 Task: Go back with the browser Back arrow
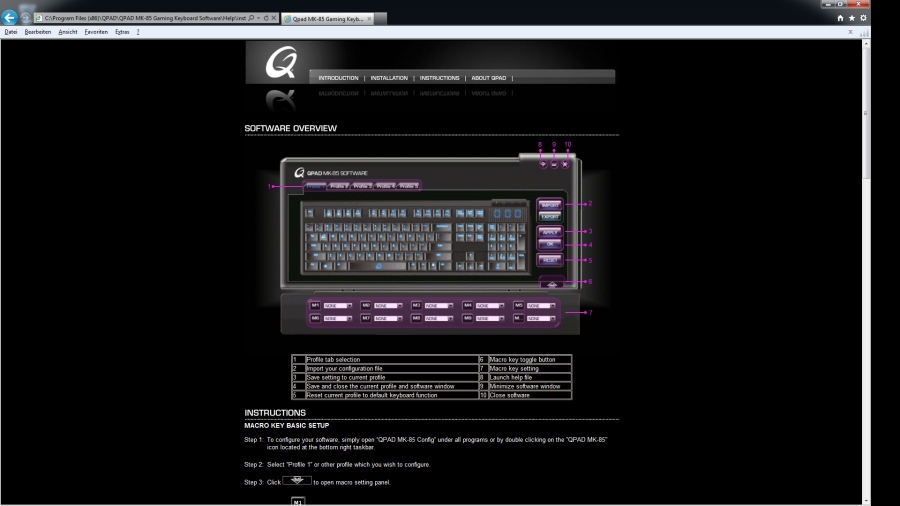[x=9, y=18]
